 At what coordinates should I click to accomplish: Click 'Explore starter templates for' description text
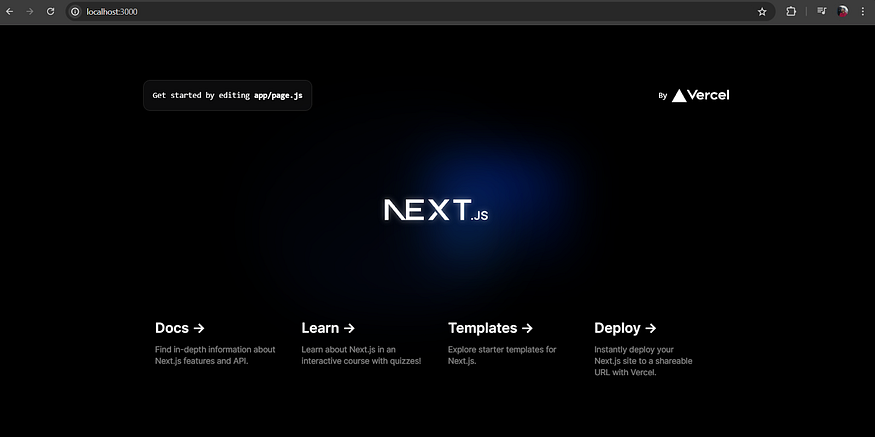click(502, 349)
